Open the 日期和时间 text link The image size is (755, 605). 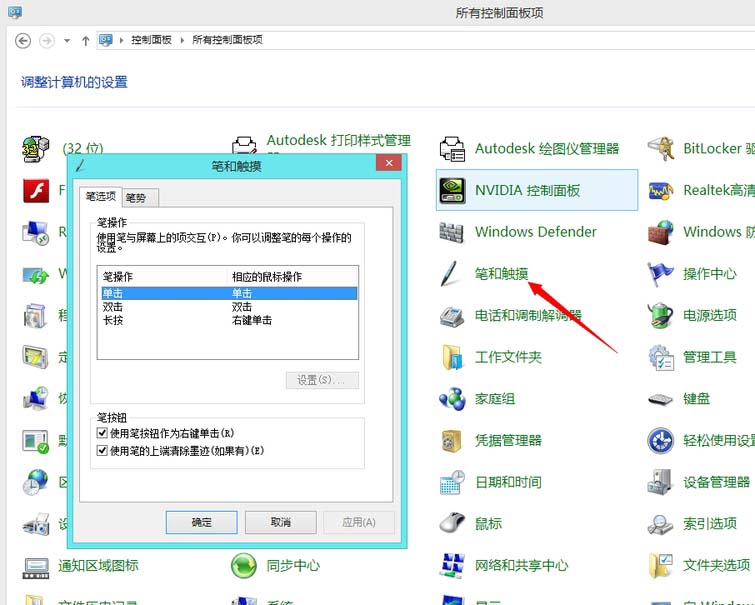tap(508, 482)
